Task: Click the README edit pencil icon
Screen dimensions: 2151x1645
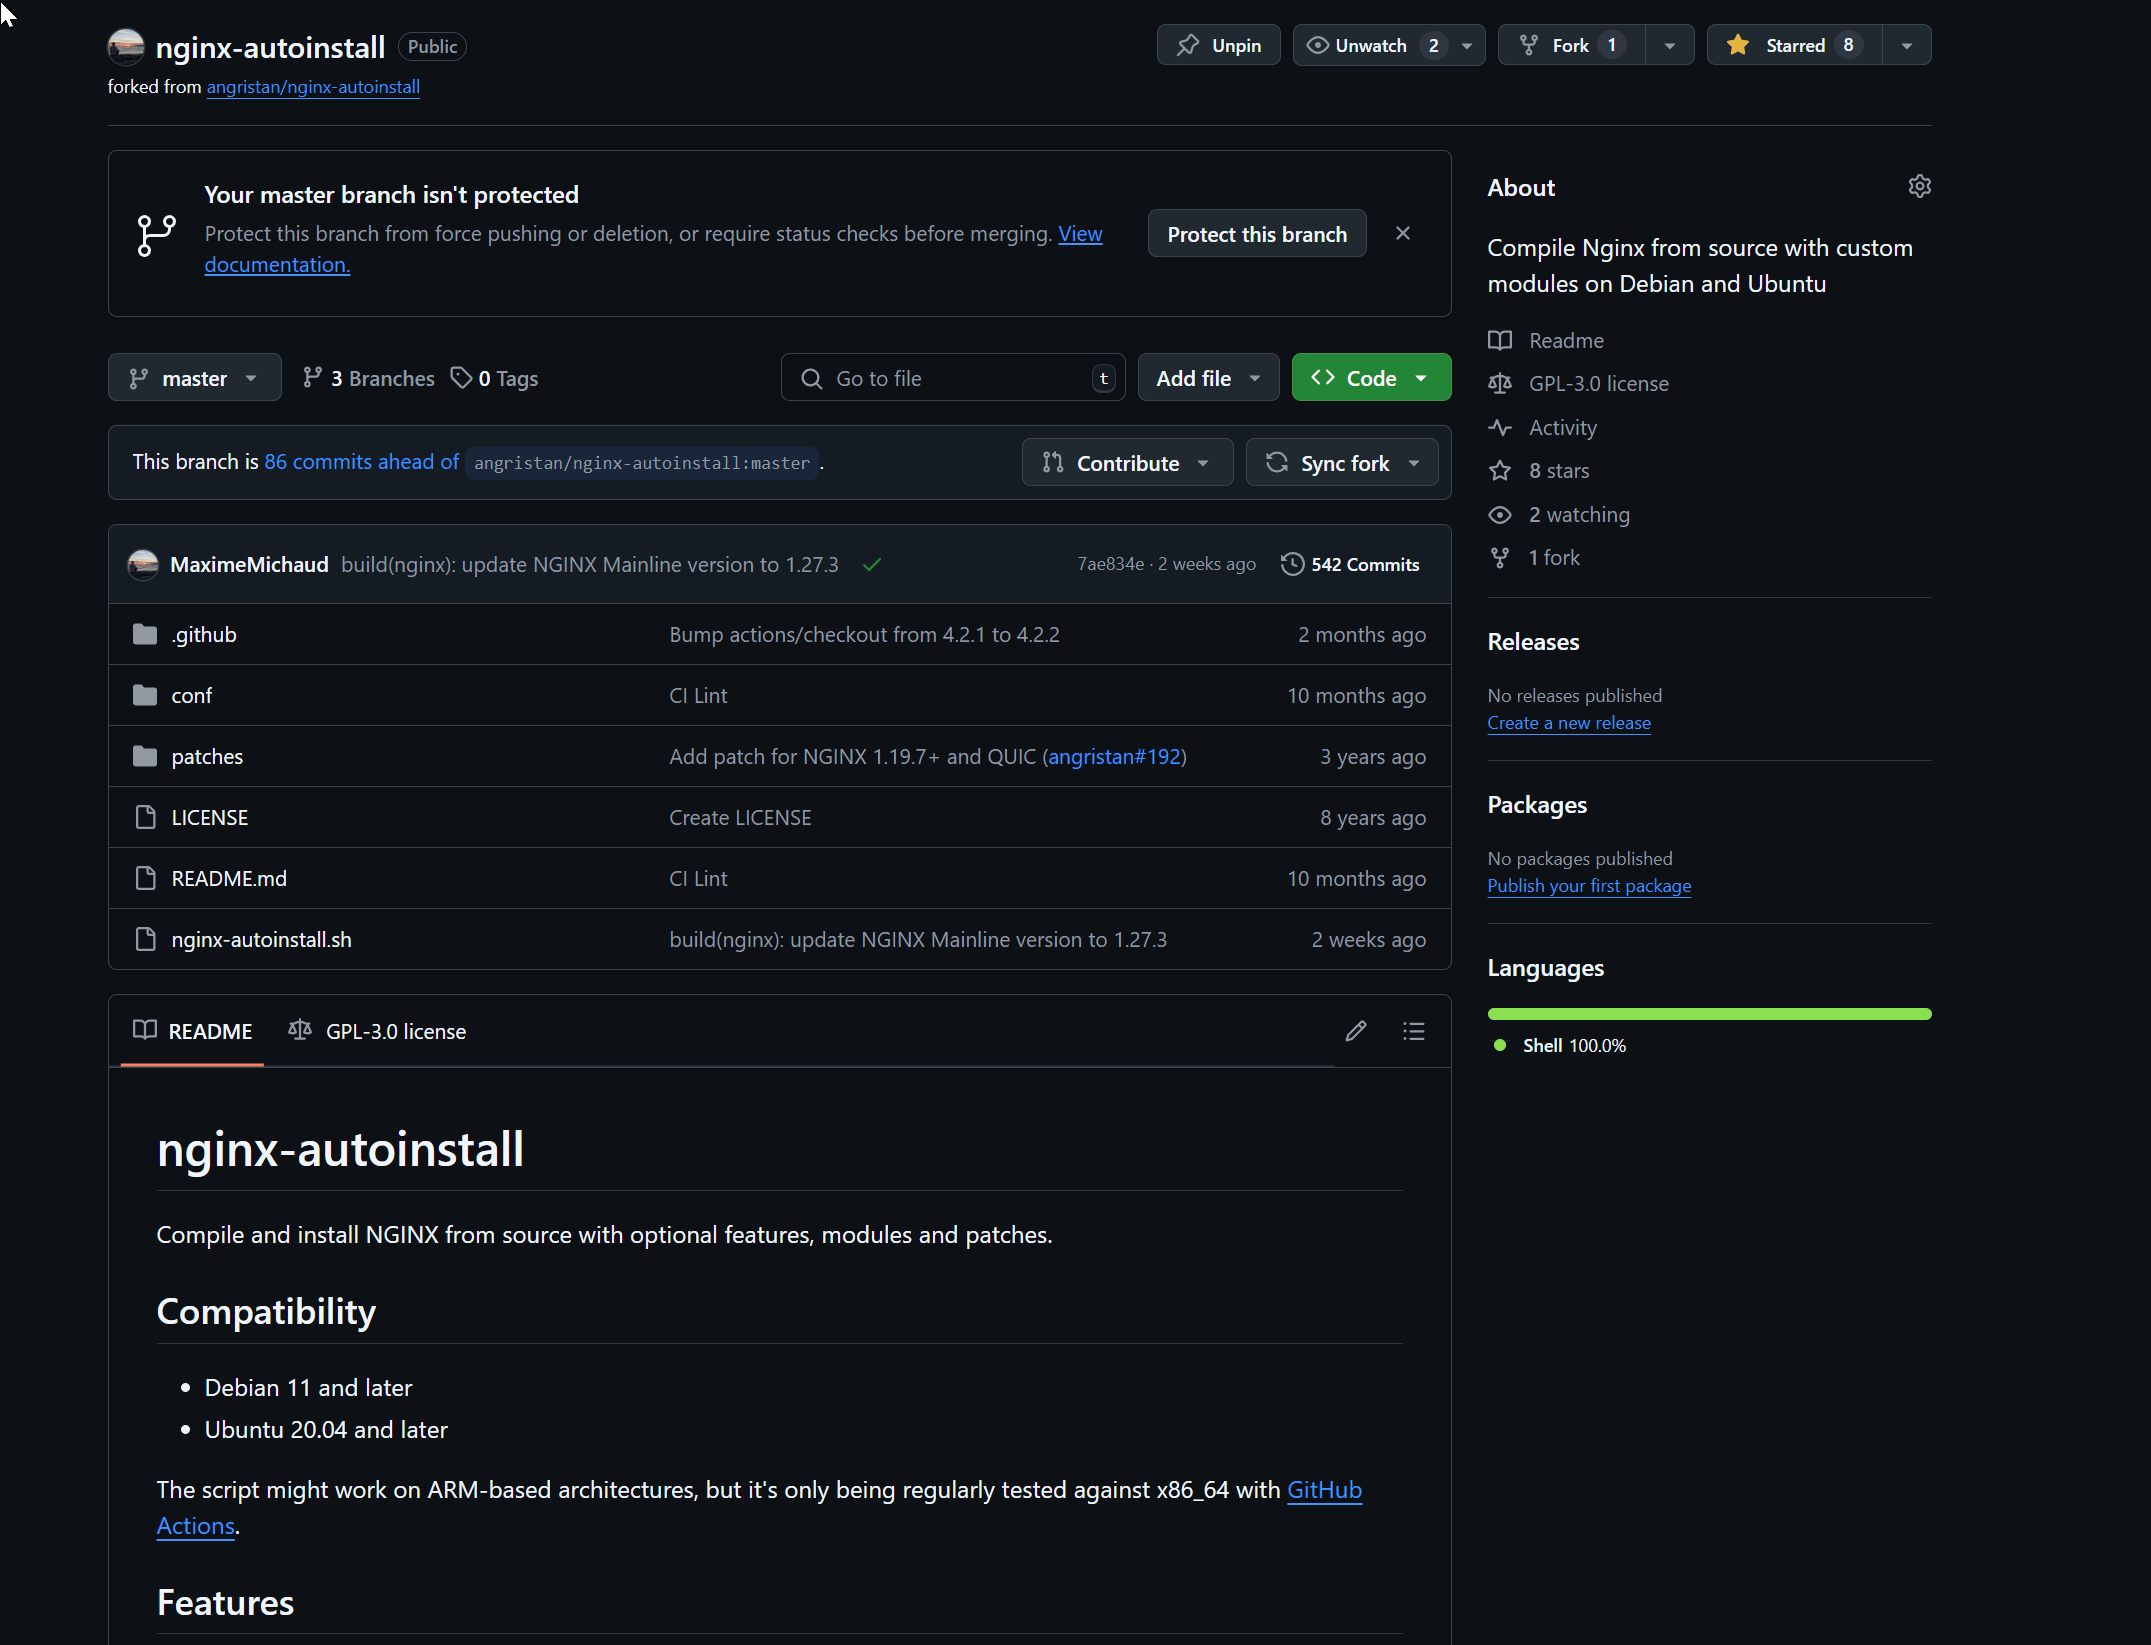Action: coord(1355,1031)
